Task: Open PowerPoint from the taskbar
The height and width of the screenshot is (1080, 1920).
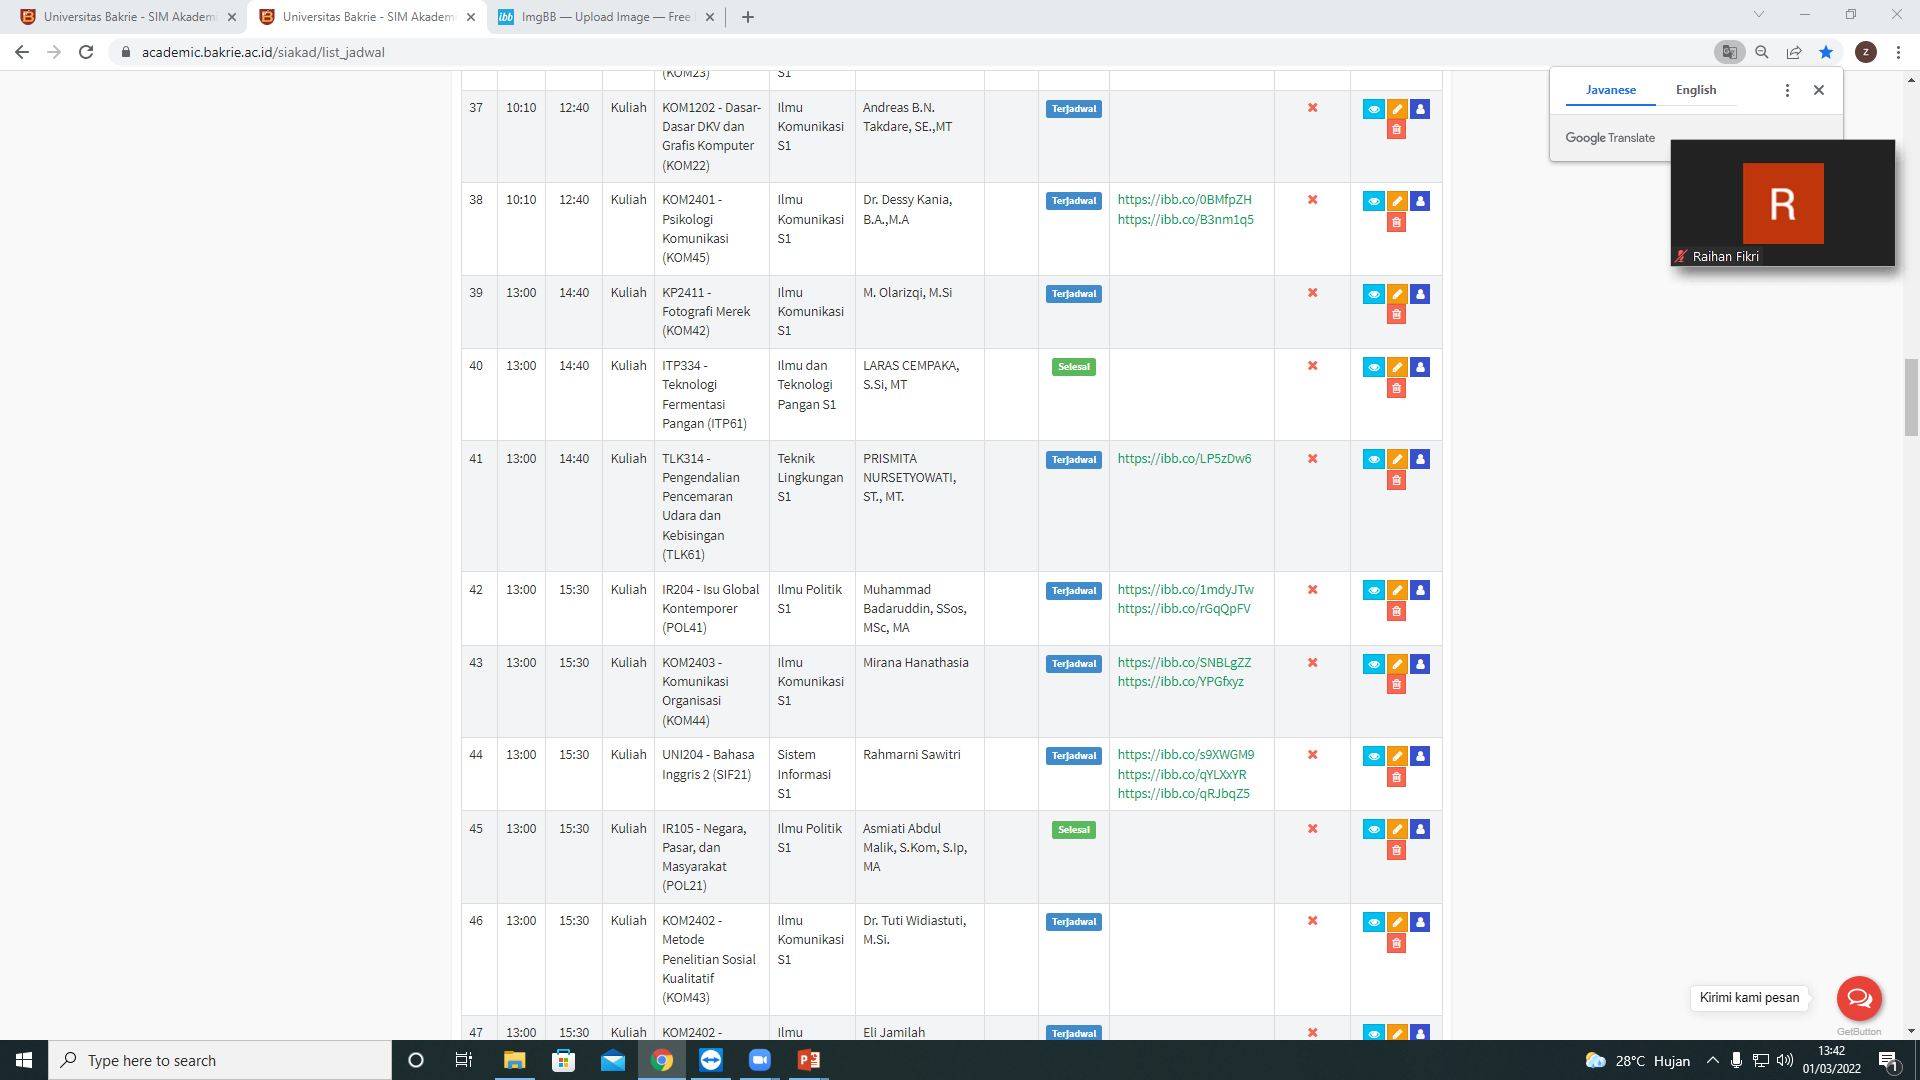Action: (x=809, y=1060)
